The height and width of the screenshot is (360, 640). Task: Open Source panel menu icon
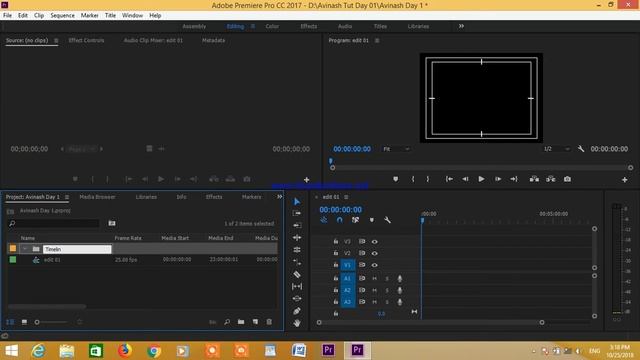click(56, 40)
